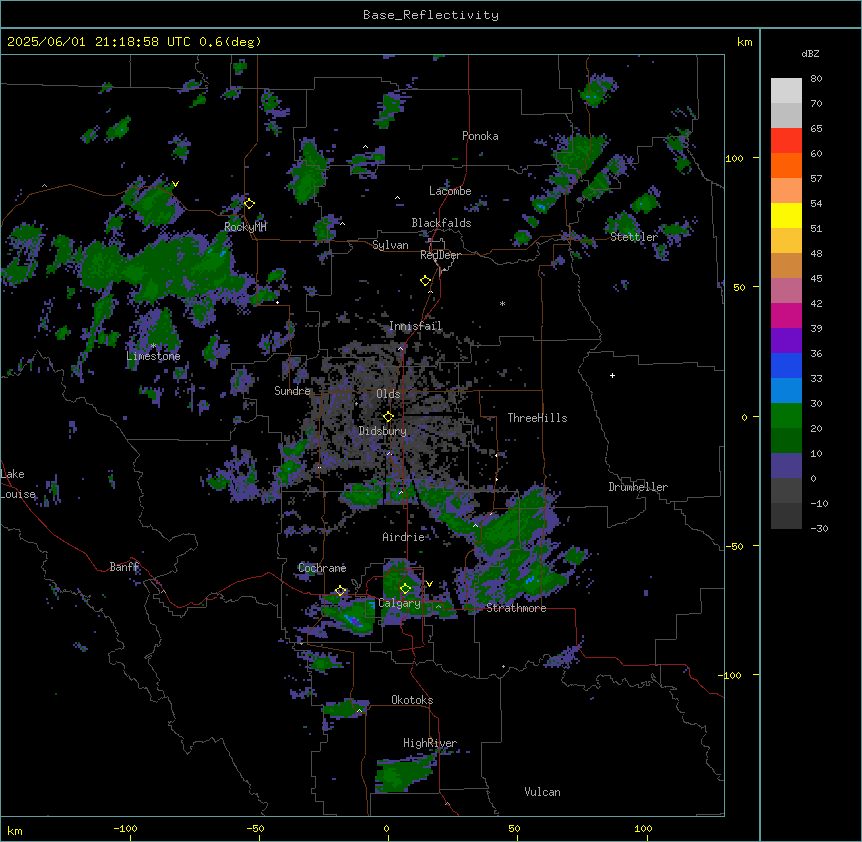
Task: Click the km label at bottom left
Action: [15, 830]
